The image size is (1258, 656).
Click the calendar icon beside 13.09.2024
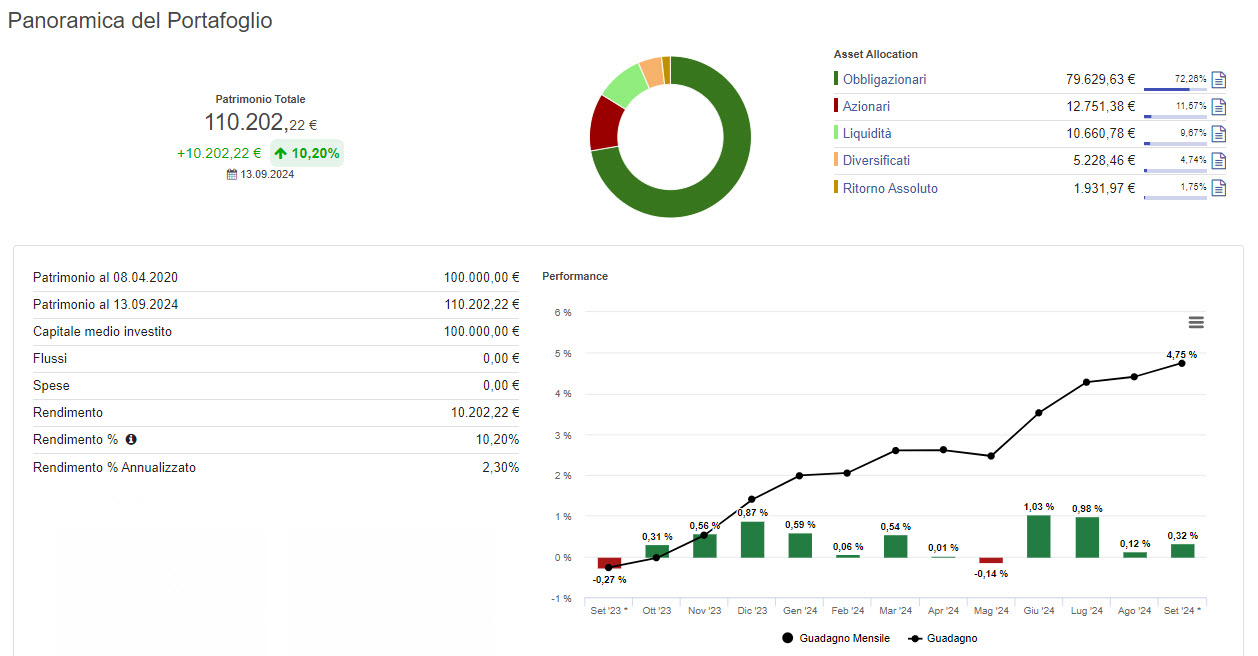click(x=232, y=174)
